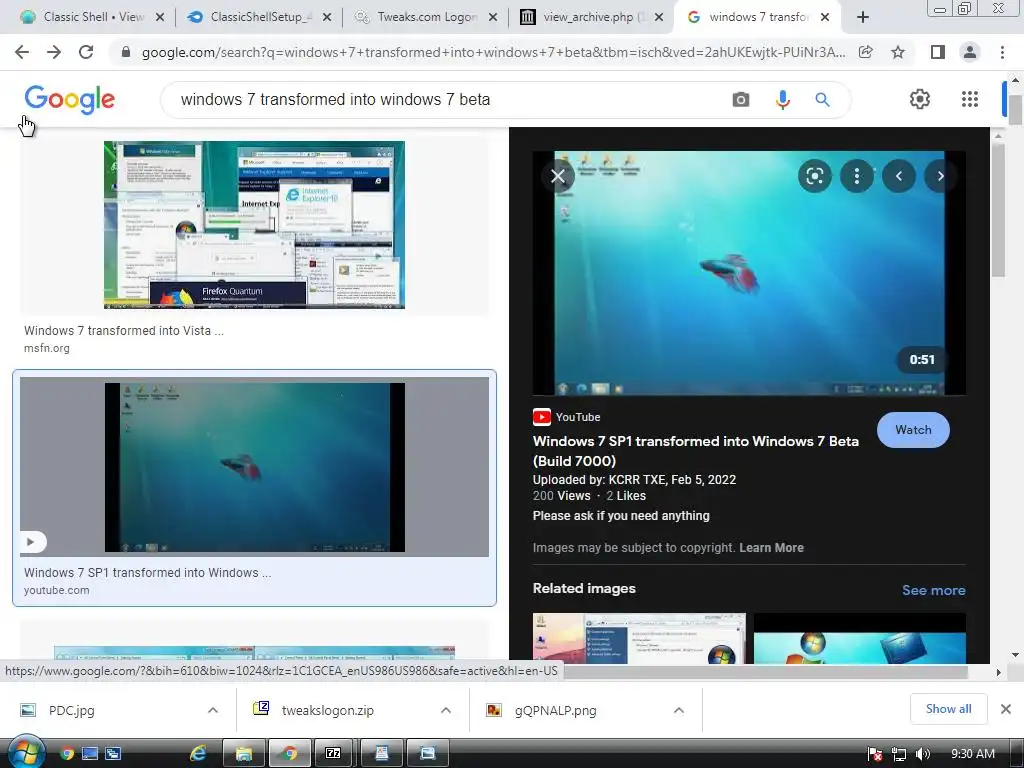Click the Watch button
Screen dimensions: 1024x768
point(913,430)
